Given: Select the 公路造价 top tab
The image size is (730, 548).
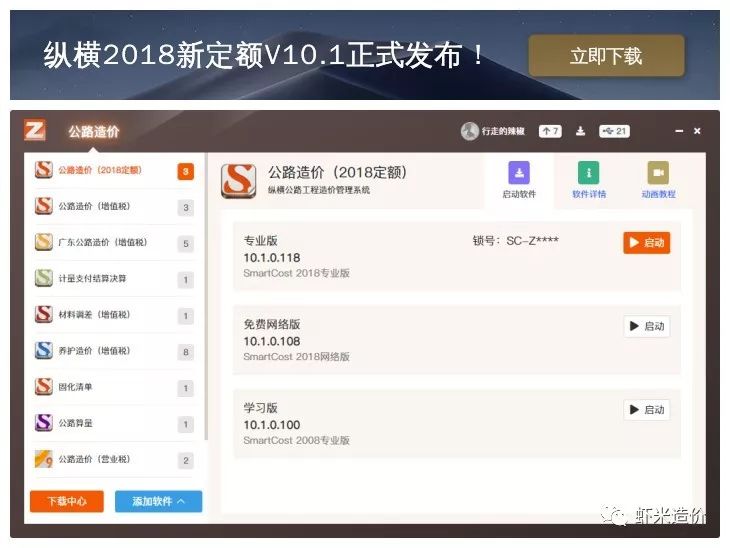Looking at the screenshot, I should click(94, 132).
